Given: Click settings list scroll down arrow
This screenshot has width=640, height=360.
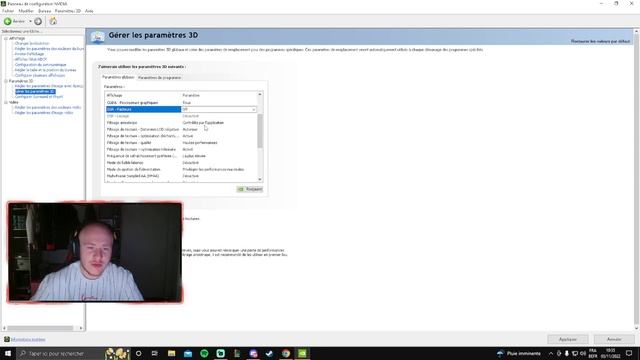Looking at the screenshot, I should pos(260,179).
